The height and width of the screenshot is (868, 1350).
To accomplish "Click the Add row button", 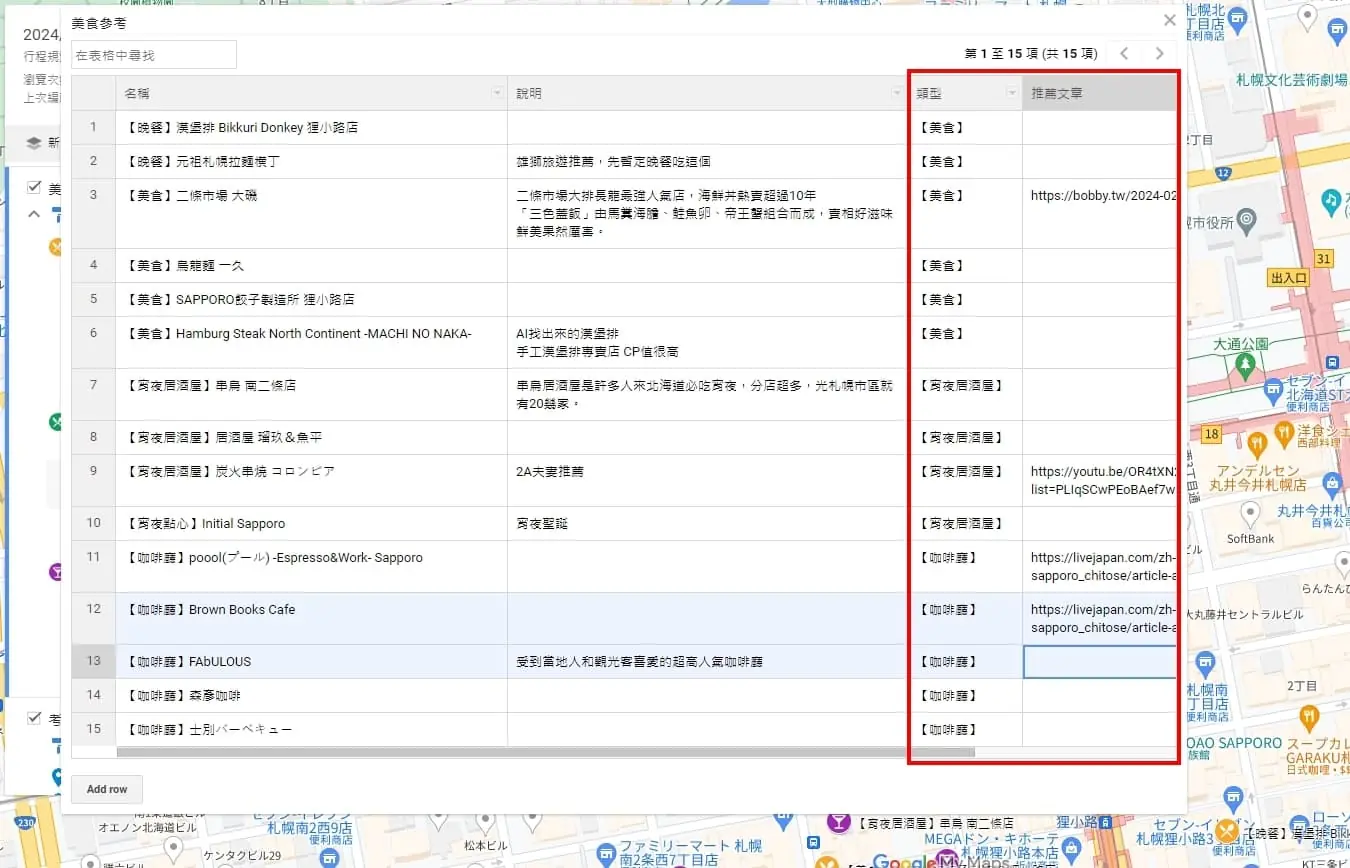I will (107, 789).
